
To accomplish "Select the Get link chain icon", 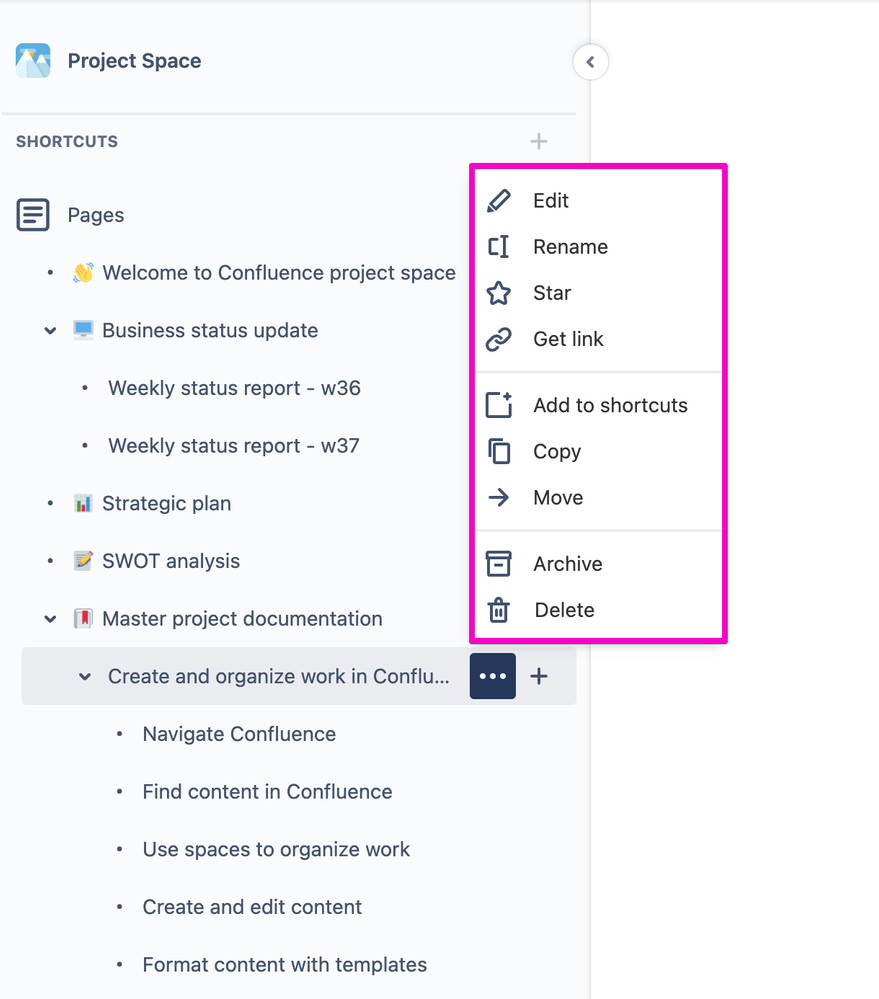I will [500, 339].
